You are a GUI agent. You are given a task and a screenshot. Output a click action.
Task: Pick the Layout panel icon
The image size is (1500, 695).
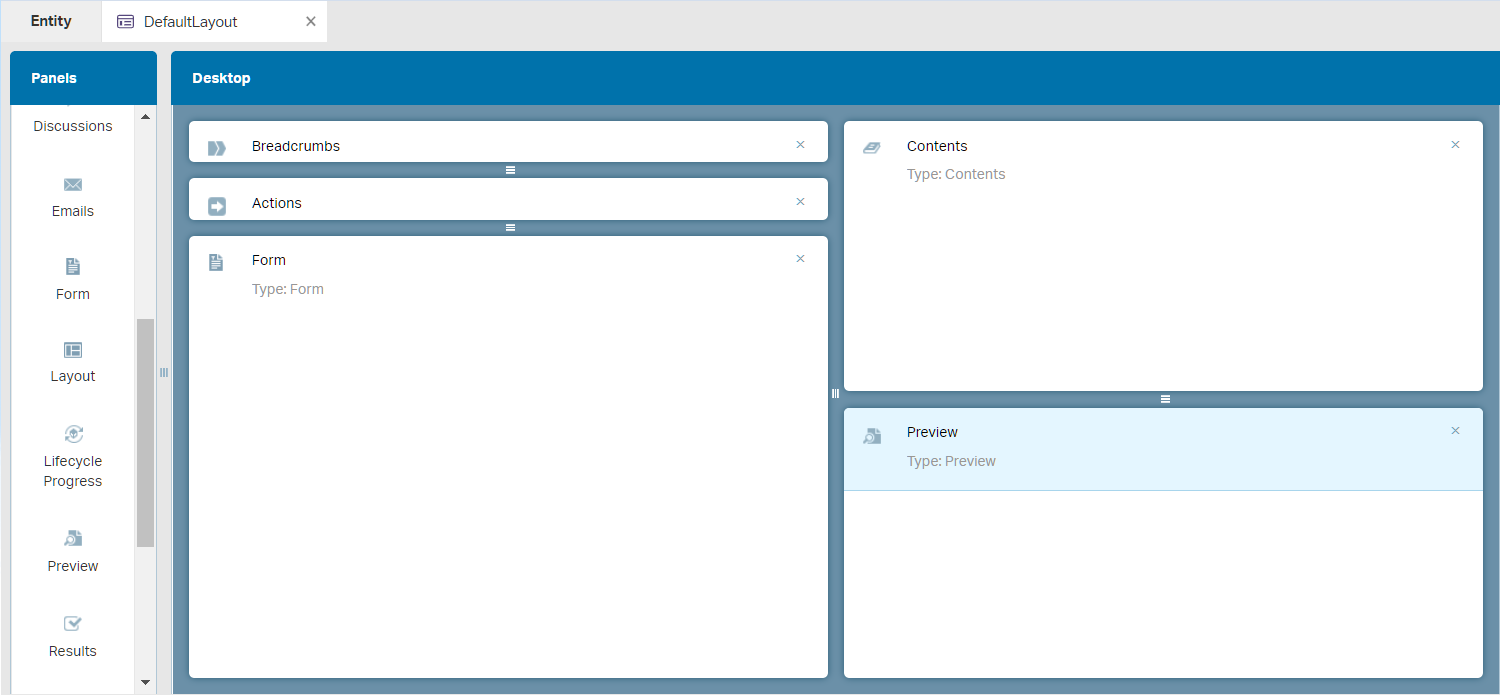pos(73,350)
